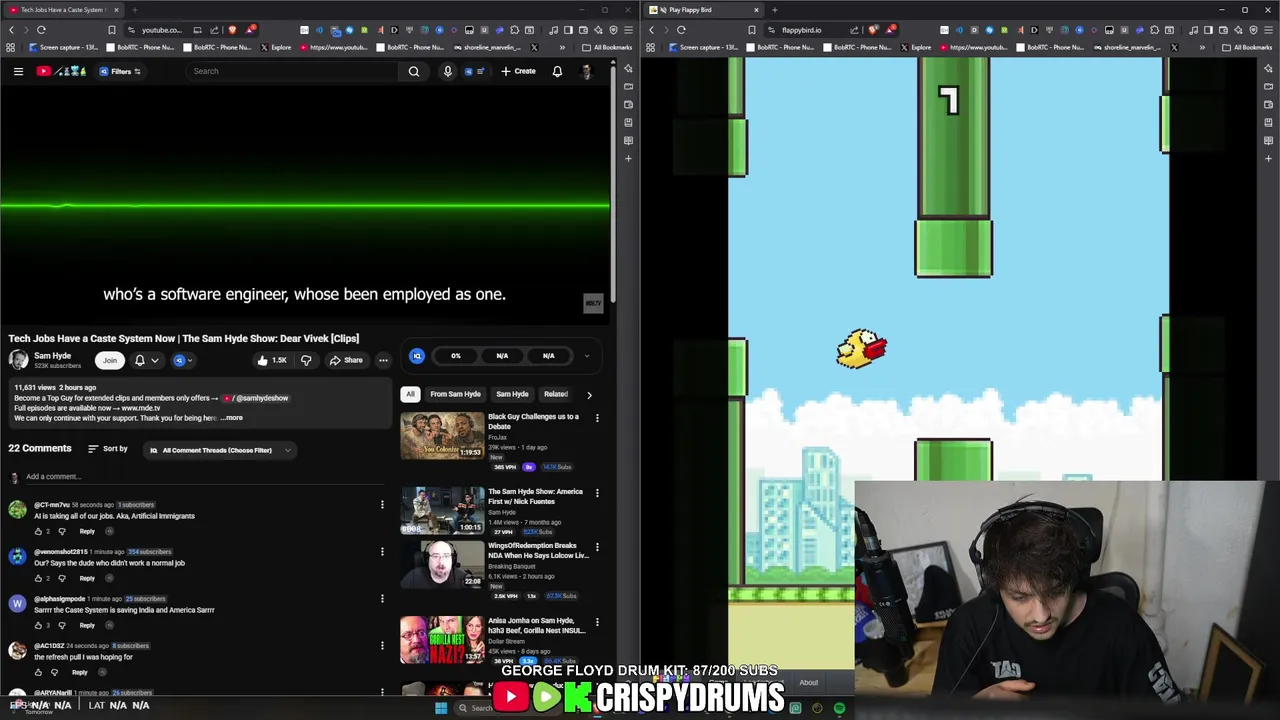Open the video's more actions ellipsis
The image size is (1280, 720).
383,360
